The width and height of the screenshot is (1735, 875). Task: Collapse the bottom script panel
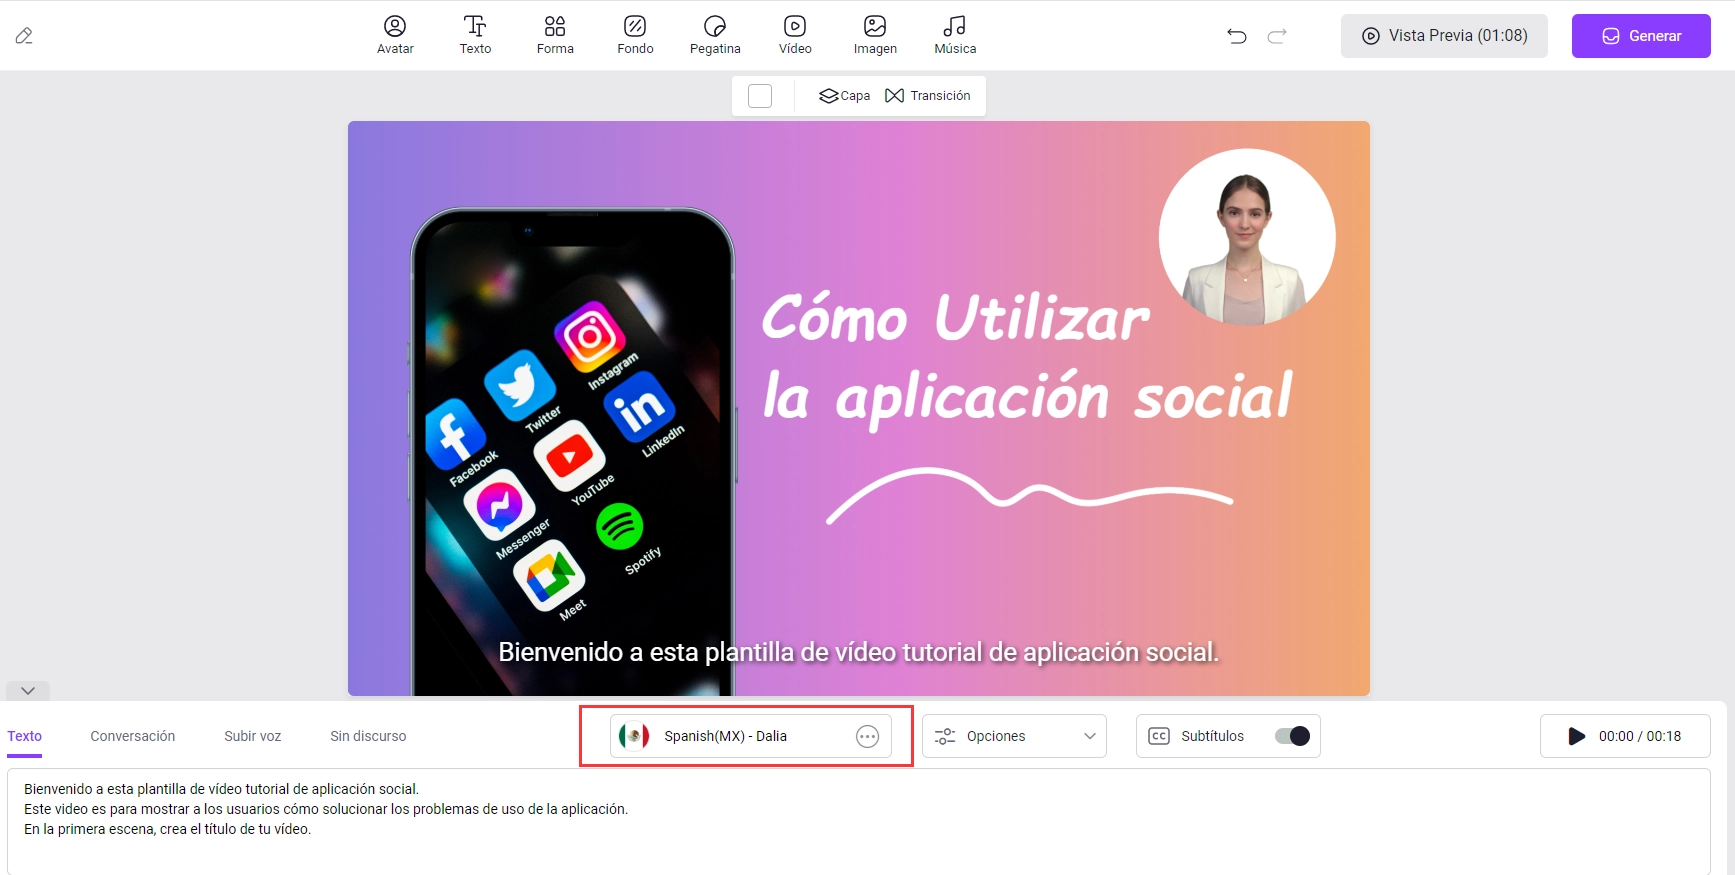tap(28, 691)
